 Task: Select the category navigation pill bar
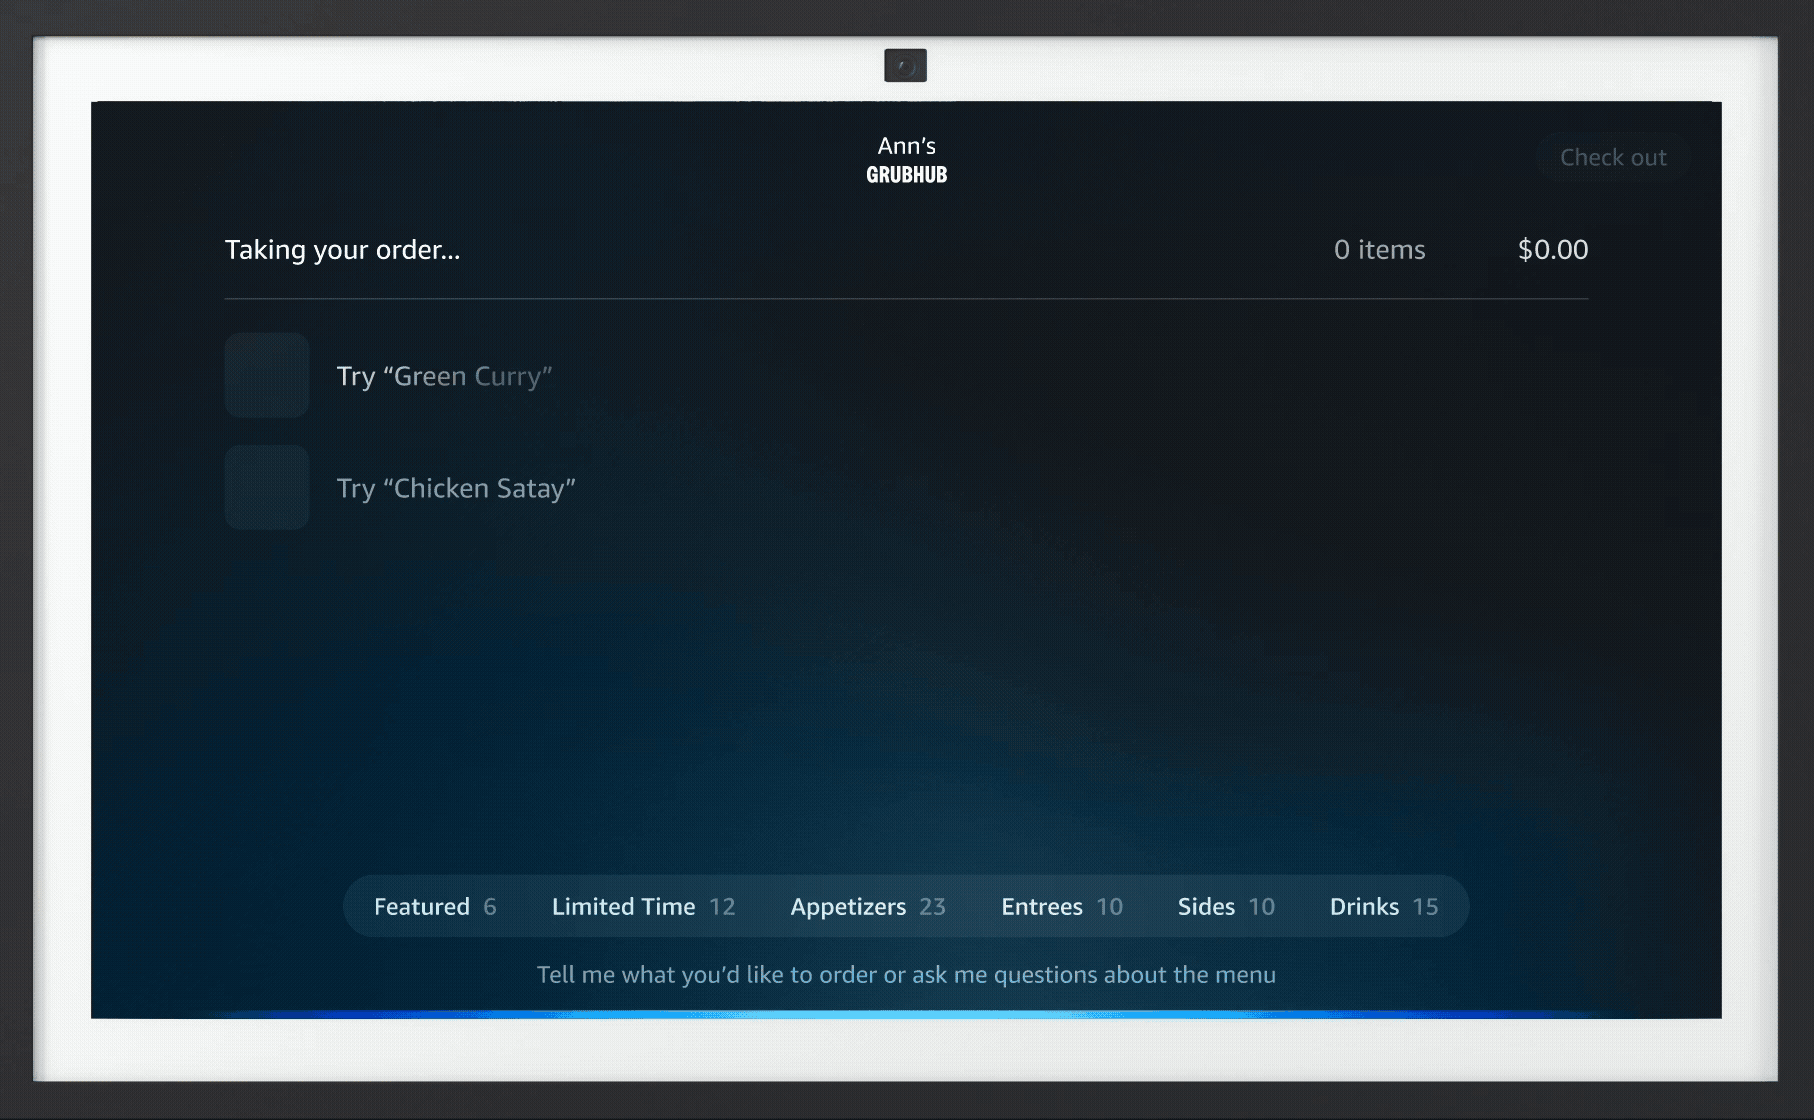point(906,906)
